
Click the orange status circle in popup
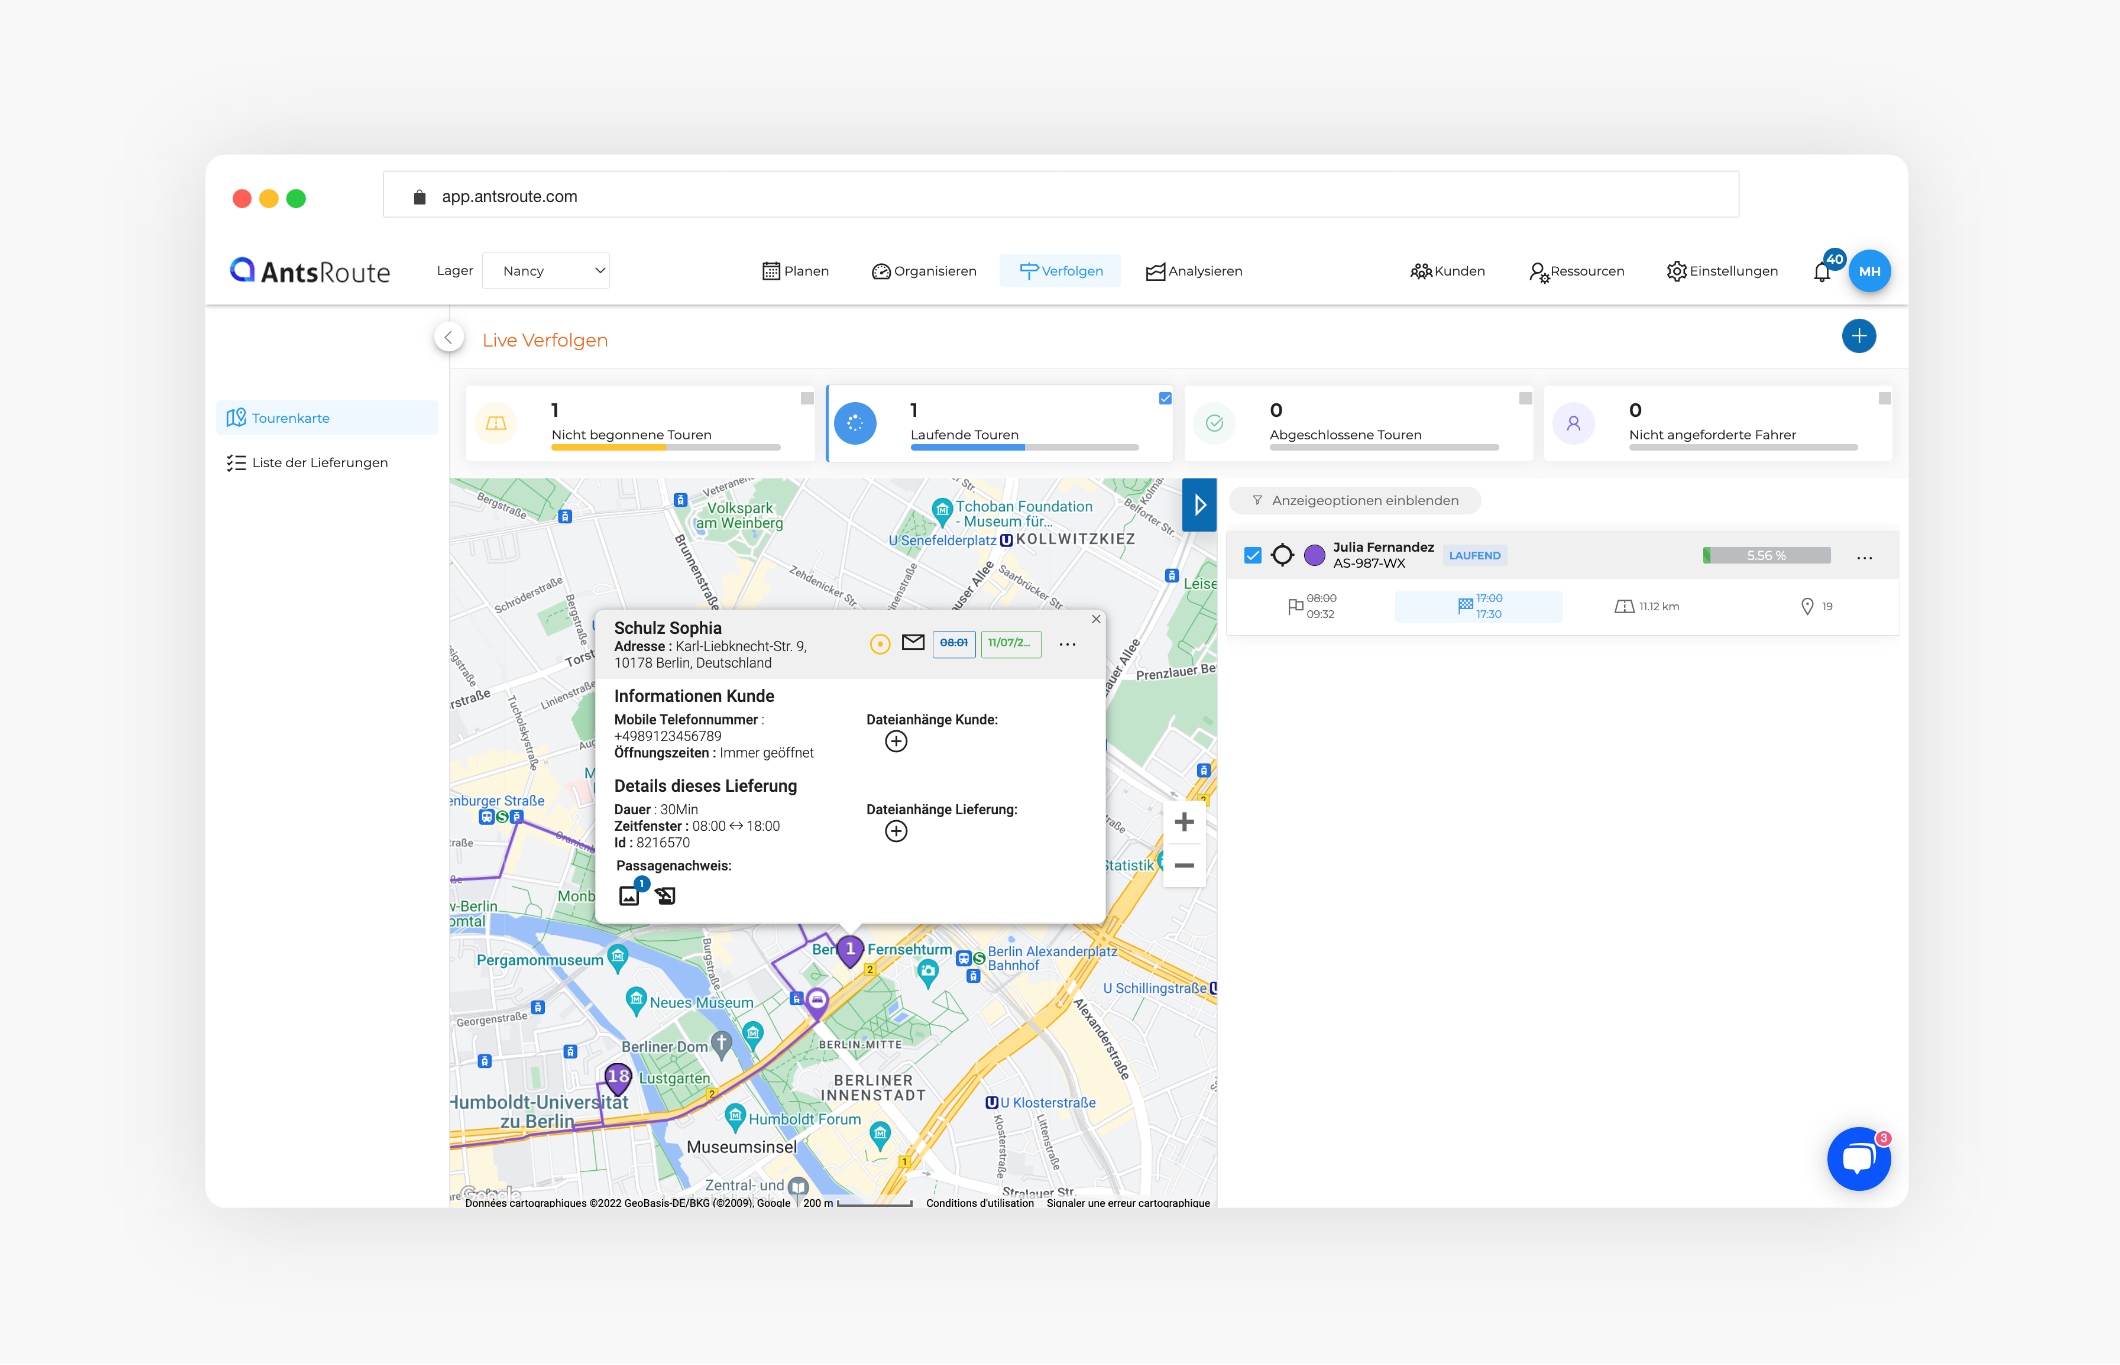pyautogui.click(x=880, y=645)
